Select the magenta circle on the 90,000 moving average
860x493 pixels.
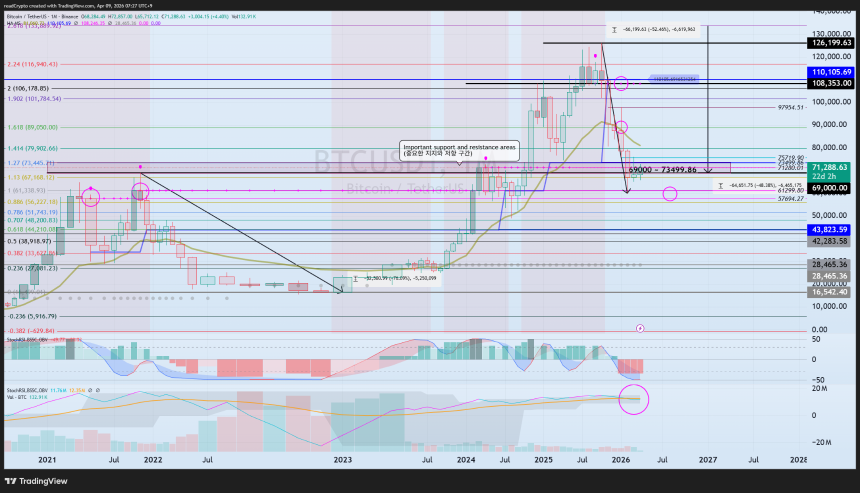(x=620, y=127)
